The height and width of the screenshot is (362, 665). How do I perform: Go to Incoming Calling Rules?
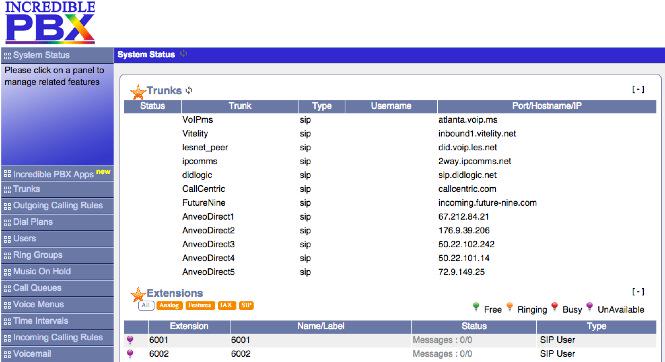(x=57, y=337)
